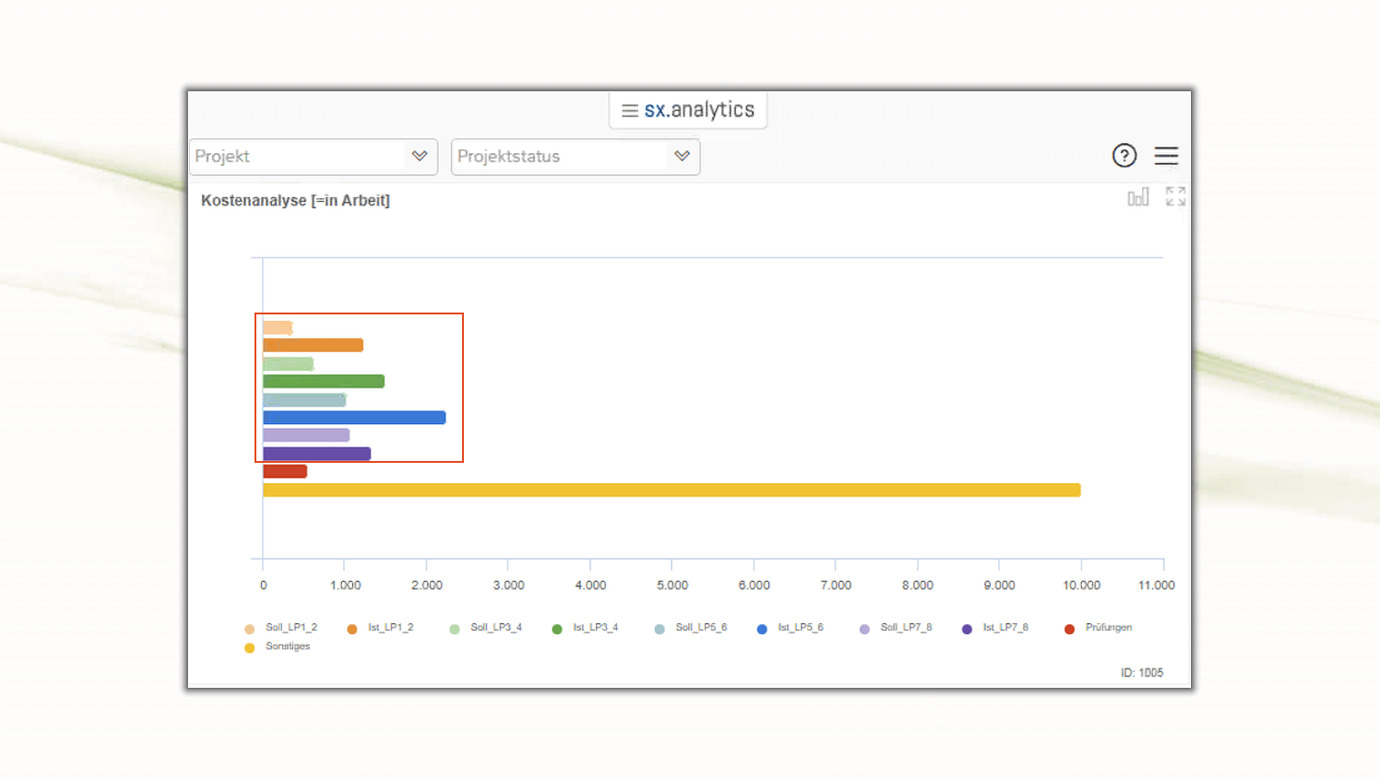Expand the Projektstatus dropdown
1380x780 pixels.
(x=682, y=156)
